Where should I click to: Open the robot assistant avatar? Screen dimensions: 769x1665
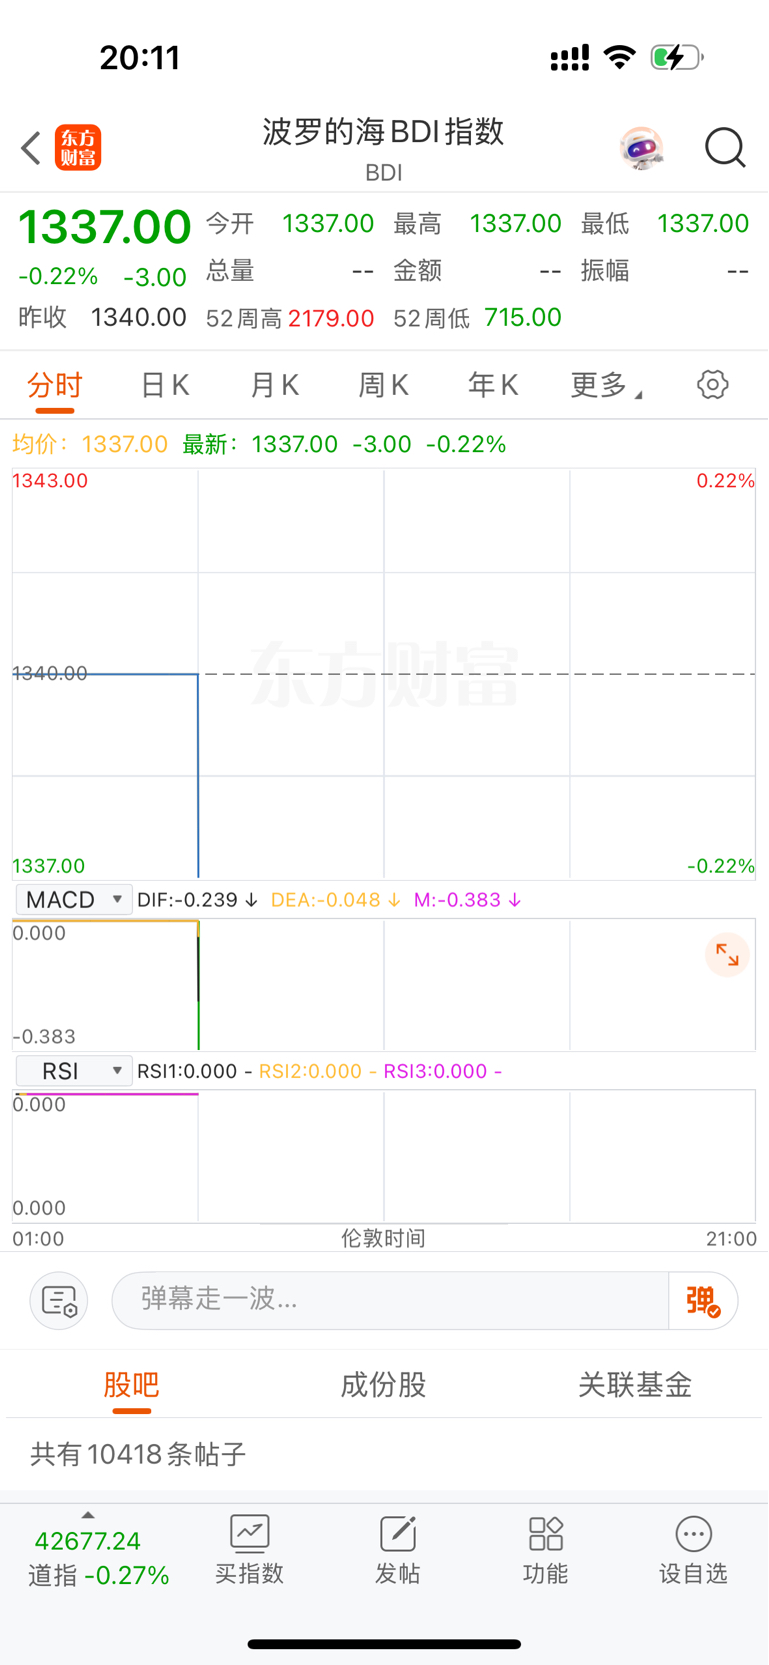click(x=641, y=149)
